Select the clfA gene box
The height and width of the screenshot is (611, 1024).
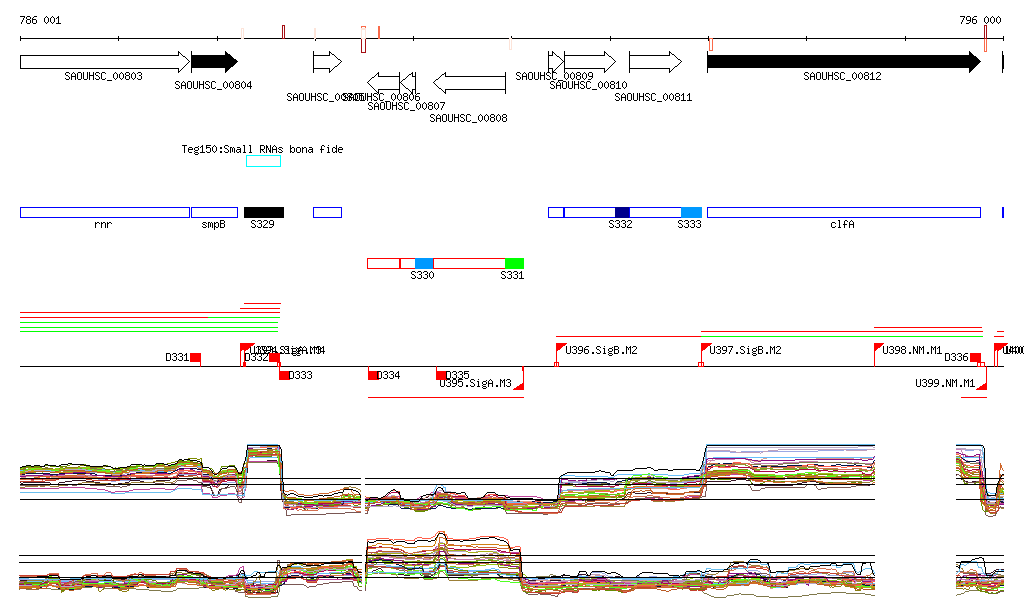844,212
